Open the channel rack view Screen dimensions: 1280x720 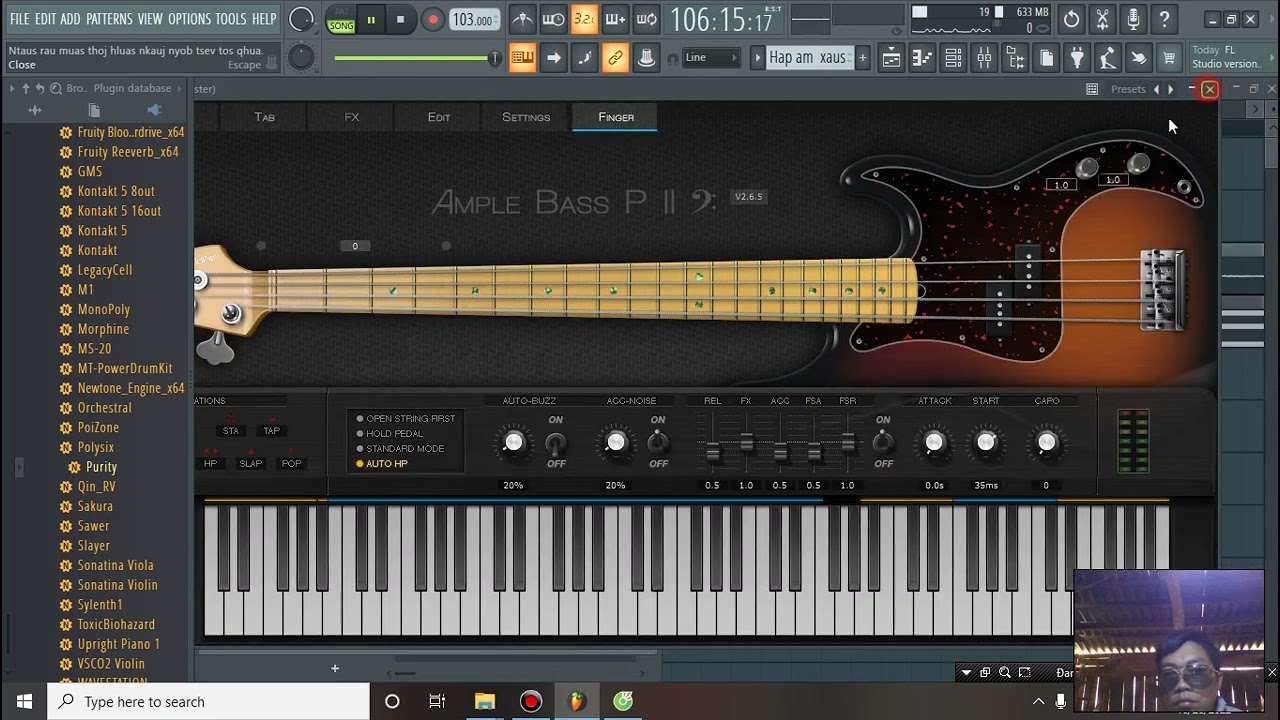[x=953, y=58]
